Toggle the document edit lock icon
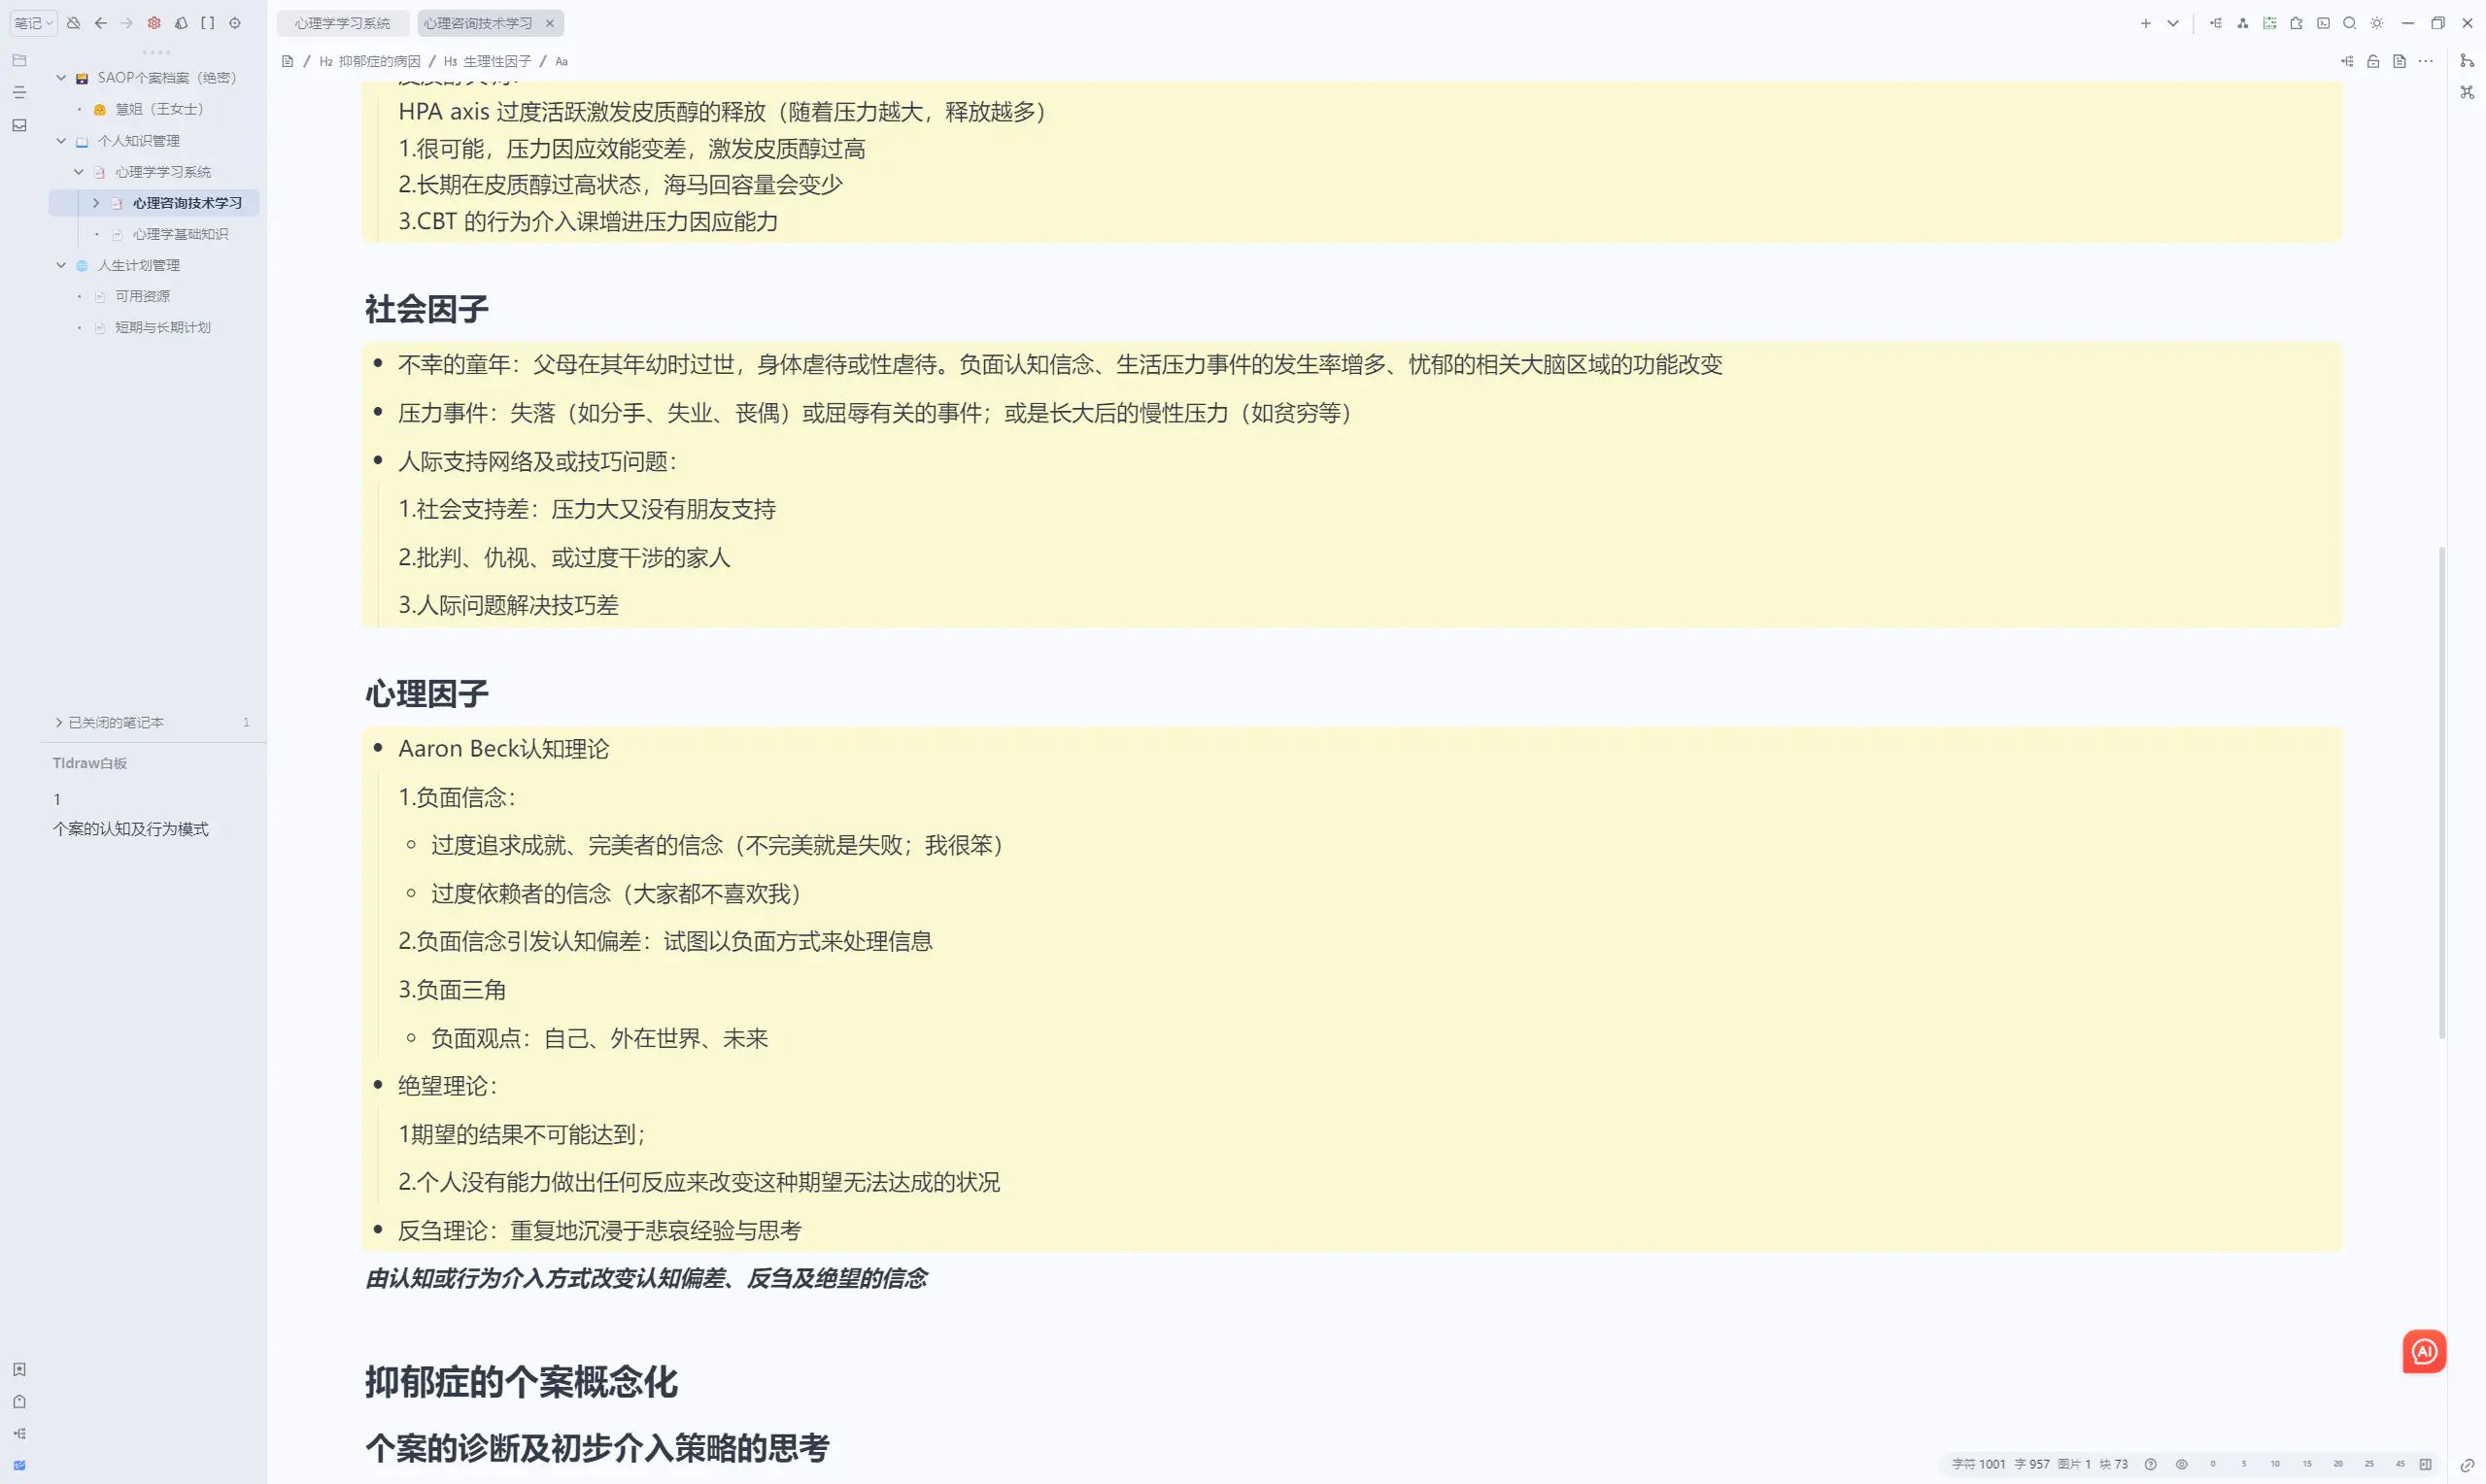The width and height of the screenshot is (2486, 1484). (x=2372, y=61)
